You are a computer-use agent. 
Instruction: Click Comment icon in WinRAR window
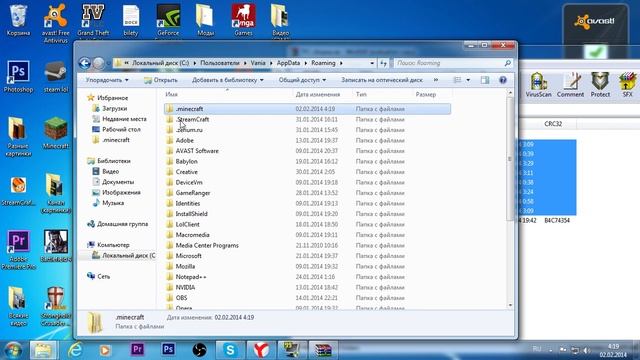[570, 85]
